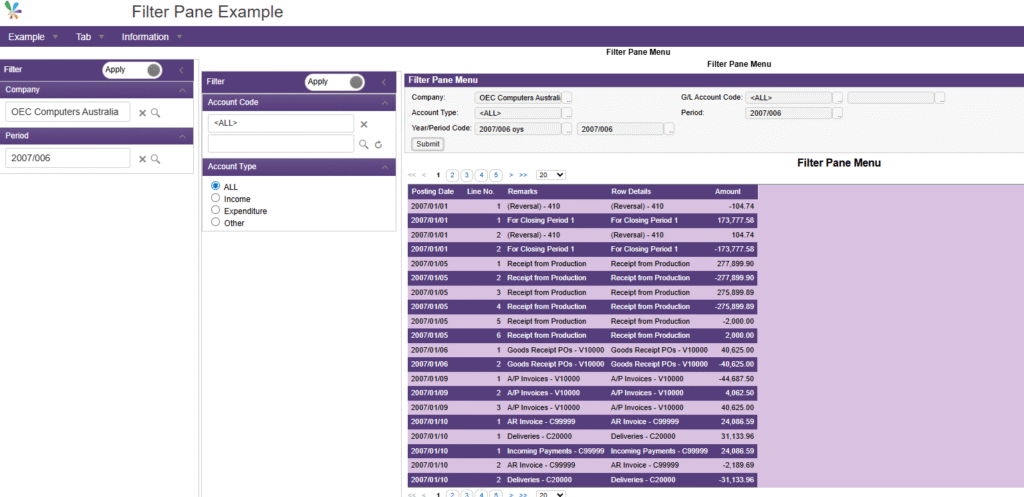Collapse the Company filter section
The height and width of the screenshot is (497, 1024).
coord(182,90)
